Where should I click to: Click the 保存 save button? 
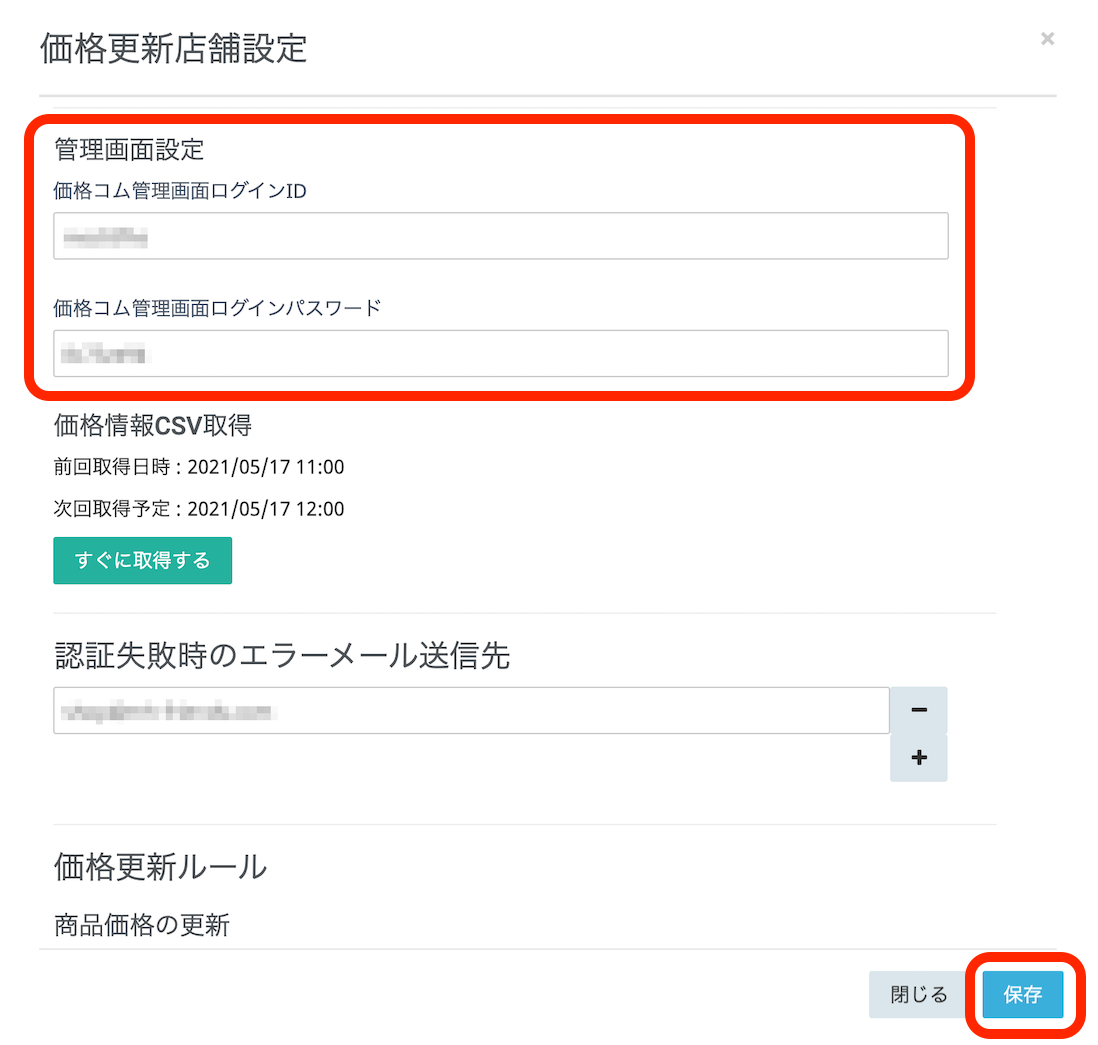[1022, 994]
